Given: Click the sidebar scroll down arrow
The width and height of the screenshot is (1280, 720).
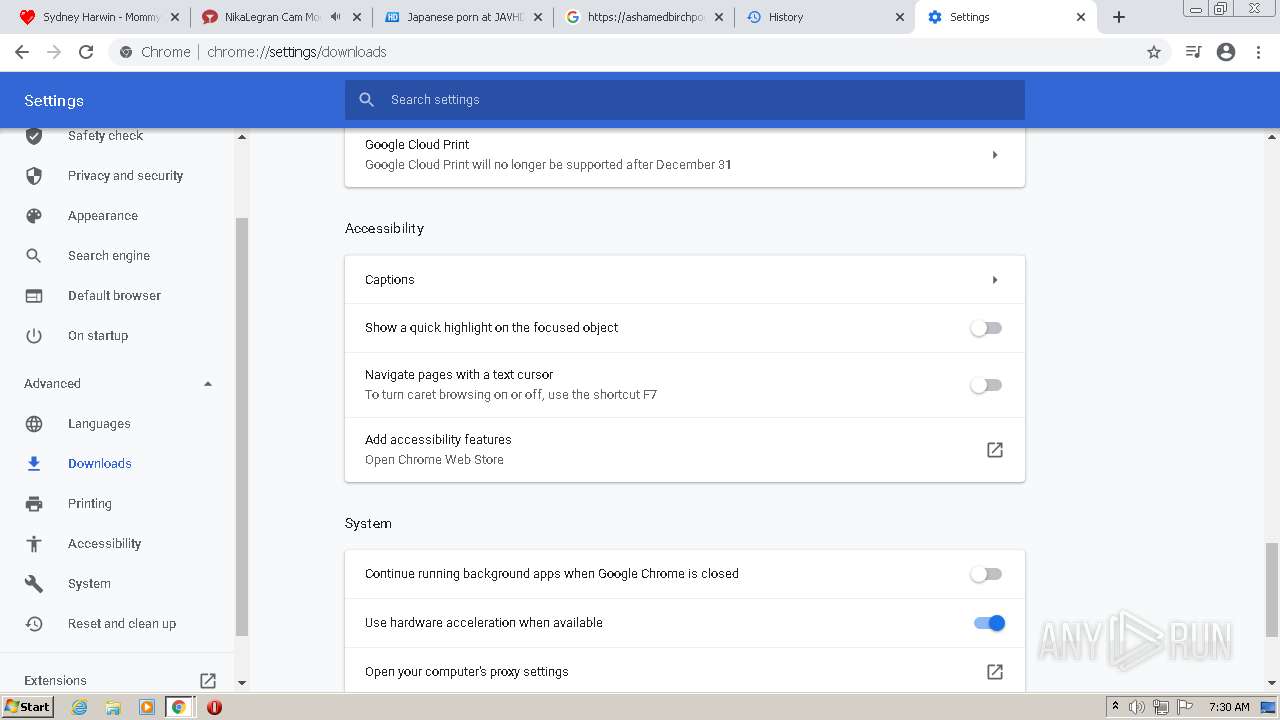Looking at the screenshot, I should [241, 683].
